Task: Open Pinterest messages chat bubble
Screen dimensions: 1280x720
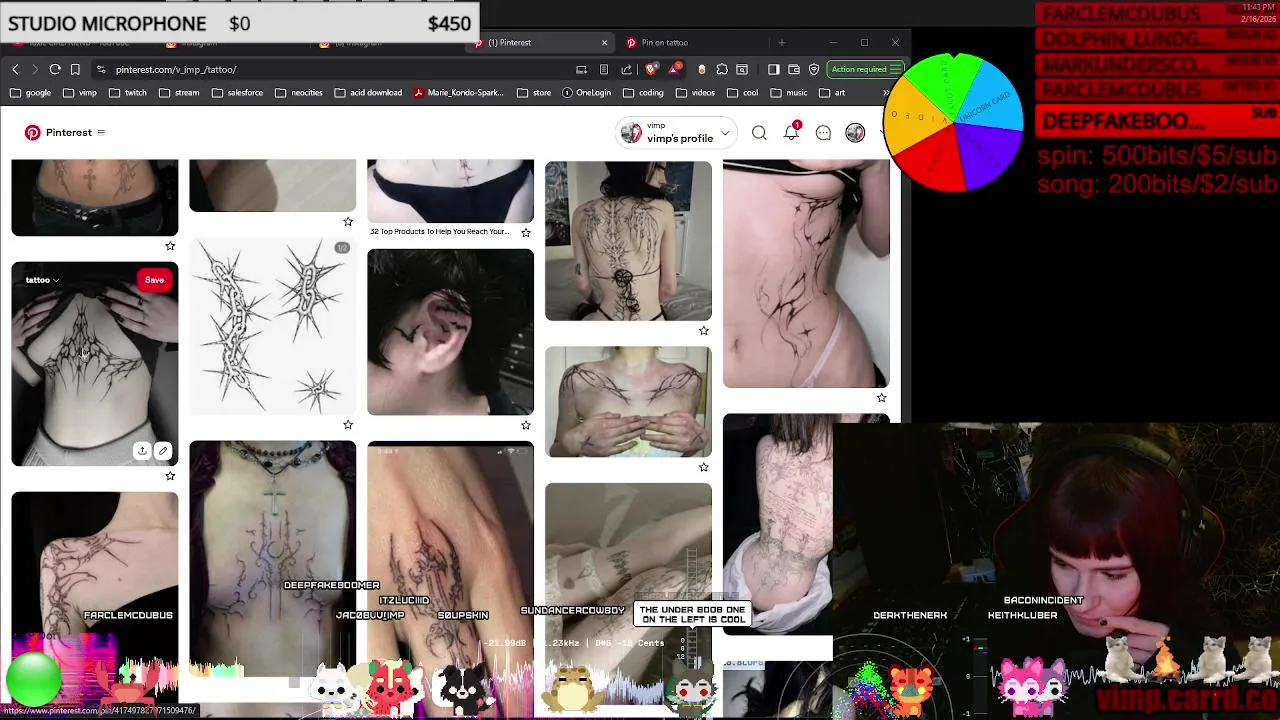Action: pyautogui.click(x=823, y=133)
